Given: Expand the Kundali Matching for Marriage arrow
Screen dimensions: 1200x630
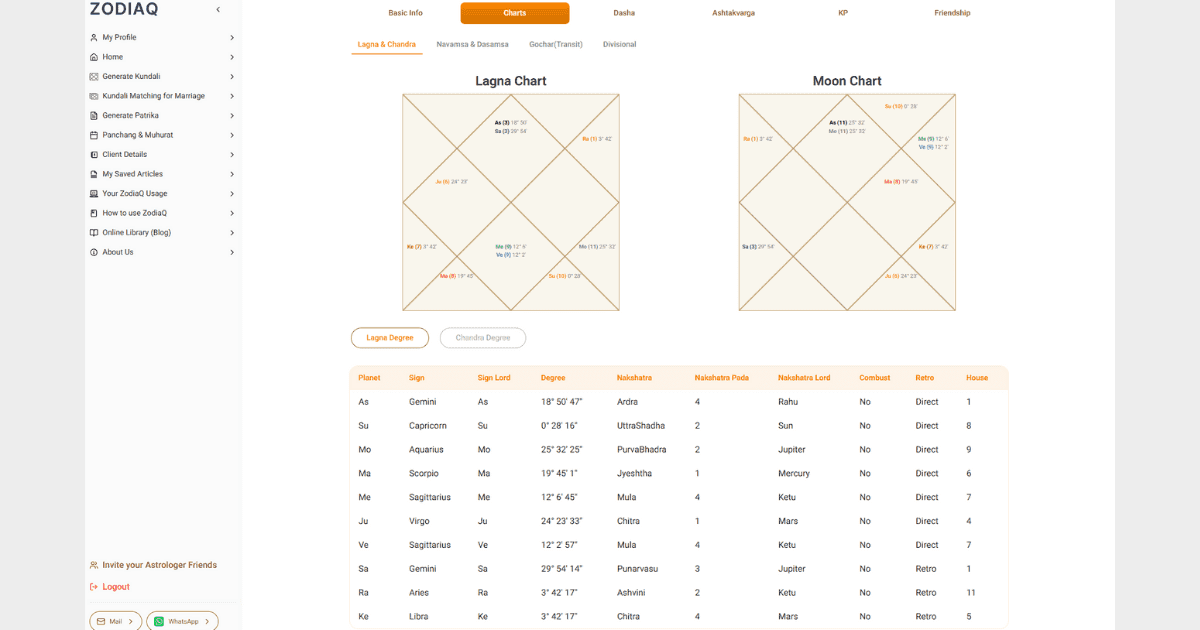Looking at the screenshot, I should click(232, 96).
